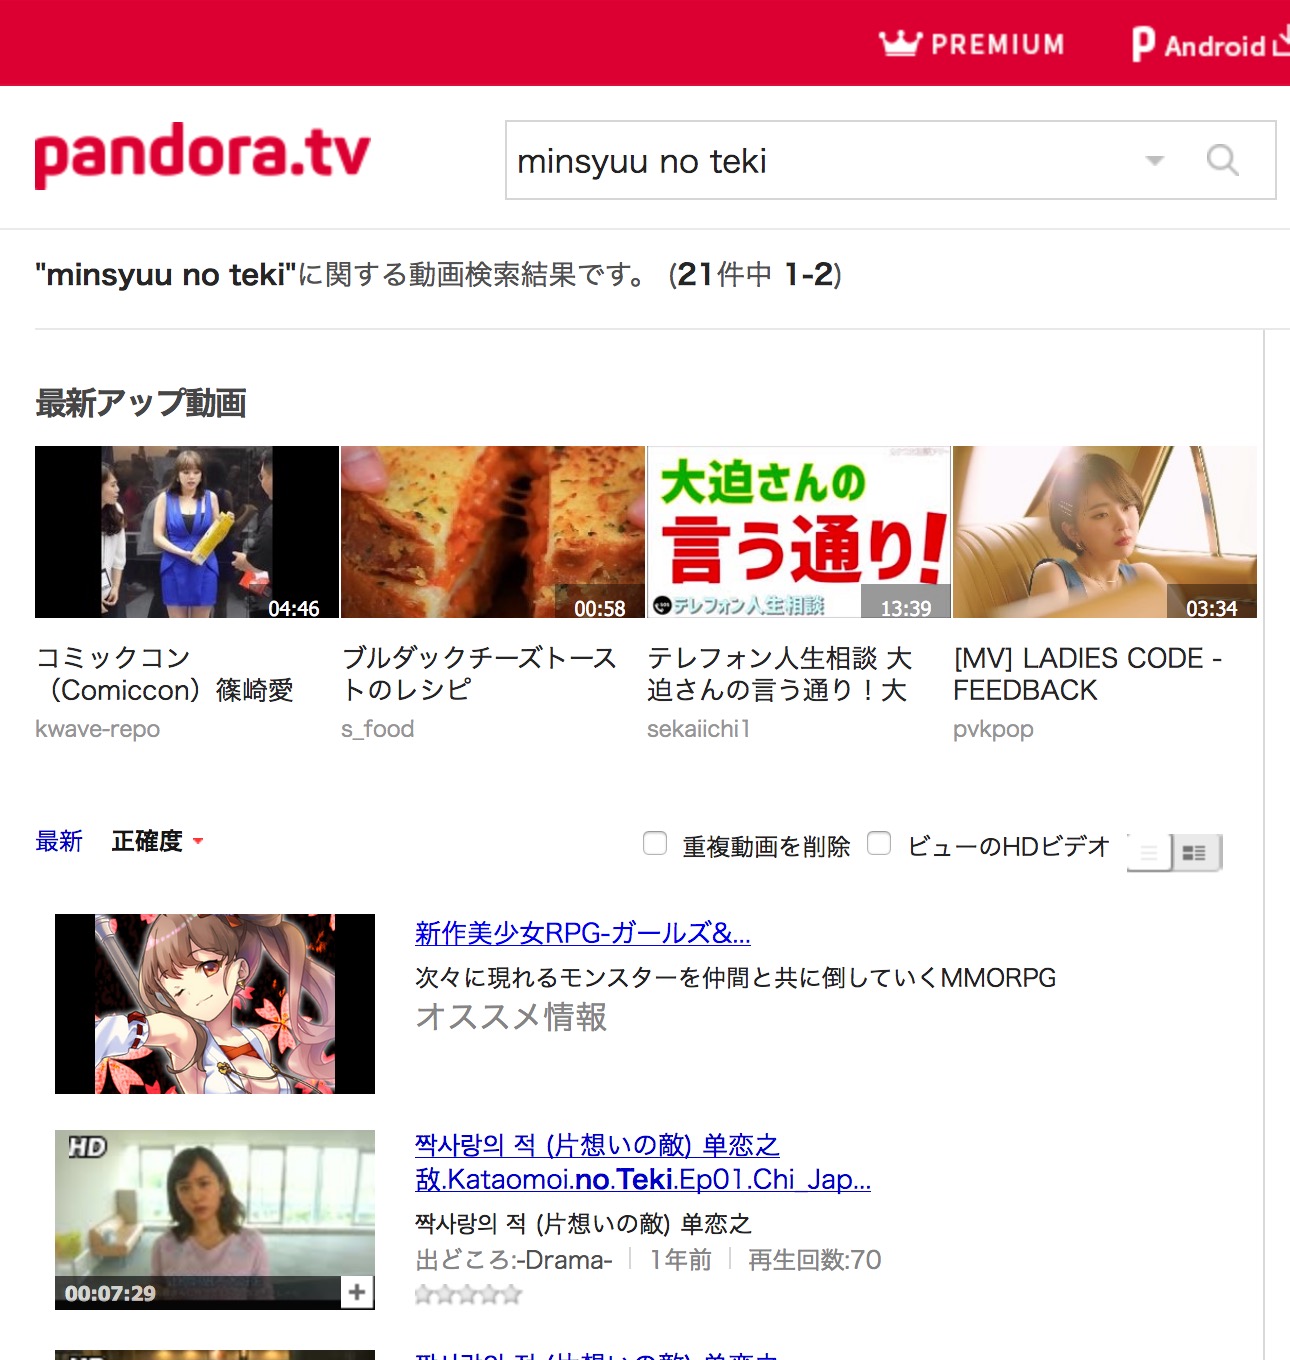The height and width of the screenshot is (1360, 1290).
Task: Click inside the minsyuu no teki search field
Action: (820, 161)
